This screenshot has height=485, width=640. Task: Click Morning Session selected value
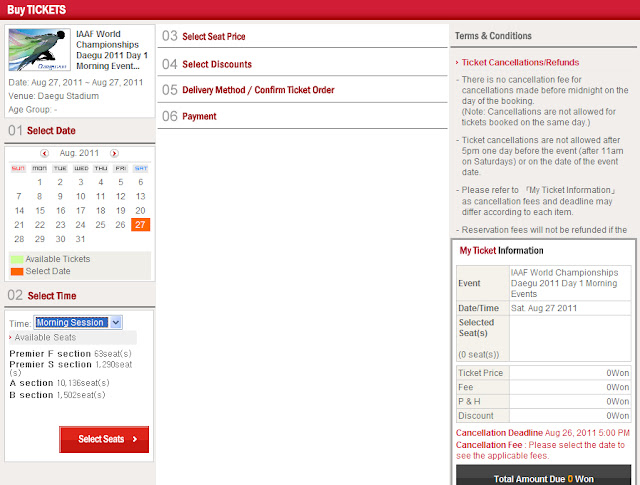click(x=71, y=323)
